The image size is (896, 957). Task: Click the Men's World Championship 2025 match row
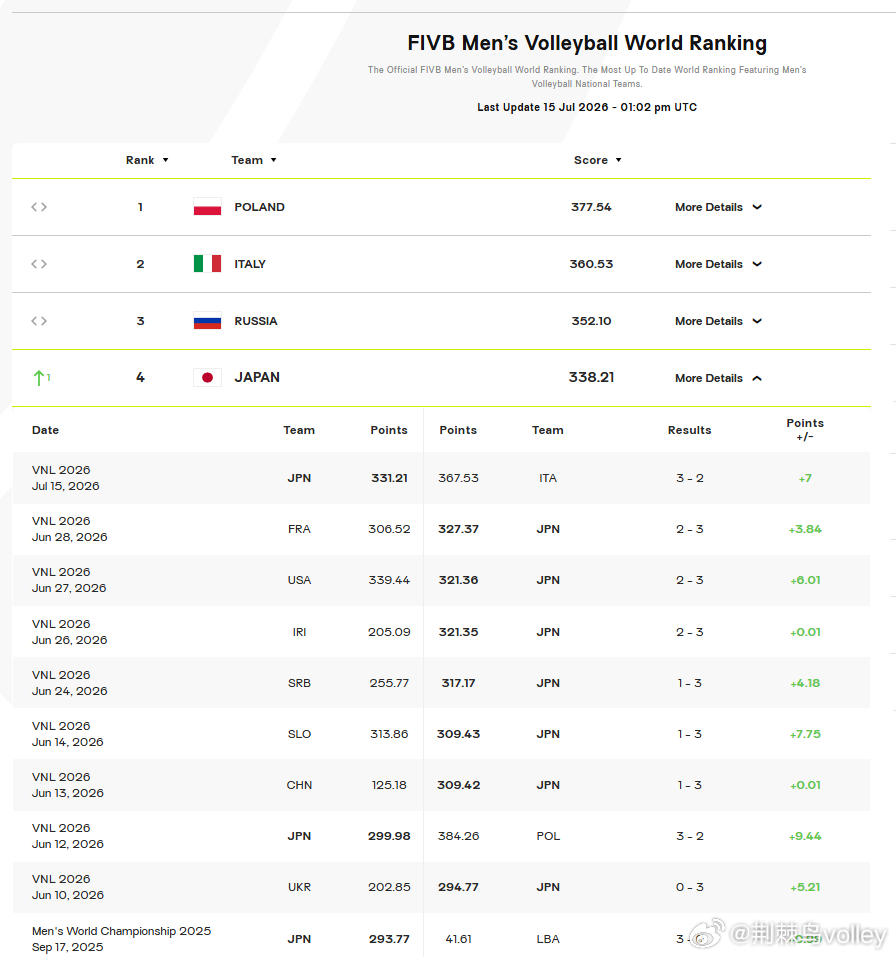[x=441, y=936]
